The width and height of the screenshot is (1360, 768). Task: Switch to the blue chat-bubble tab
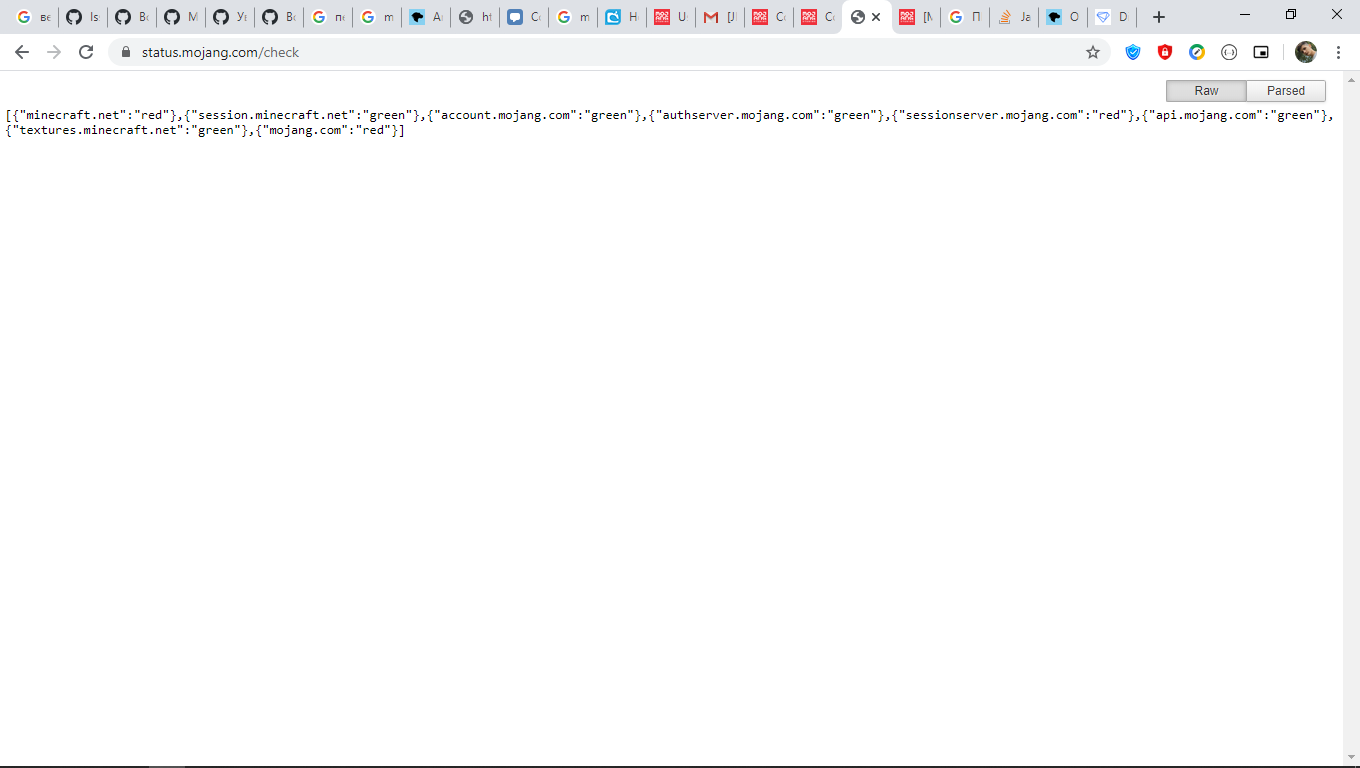524,17
